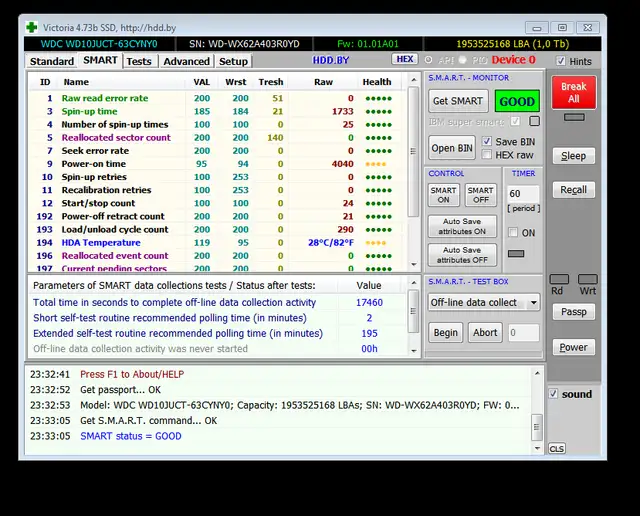Viewport: 640px width, 516px height.
Task: Click the timer period field showing 60
Action: [523, 194]
